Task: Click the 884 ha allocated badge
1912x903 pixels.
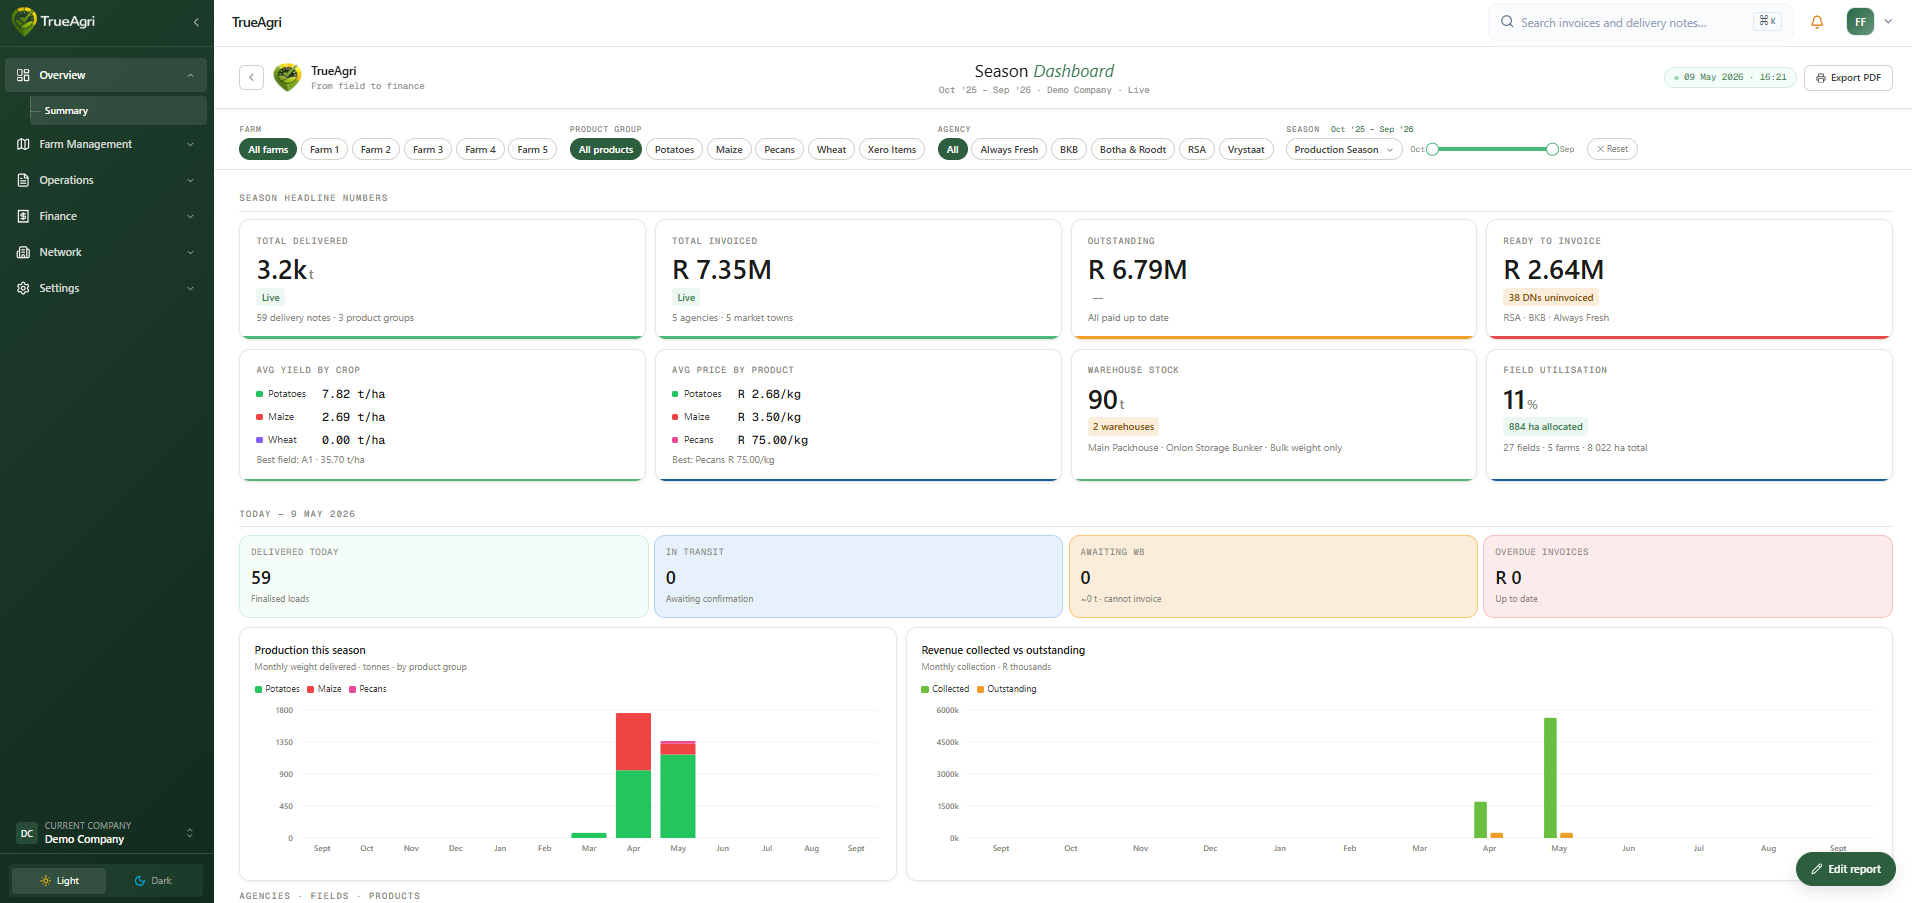Action: [1545, 427]
